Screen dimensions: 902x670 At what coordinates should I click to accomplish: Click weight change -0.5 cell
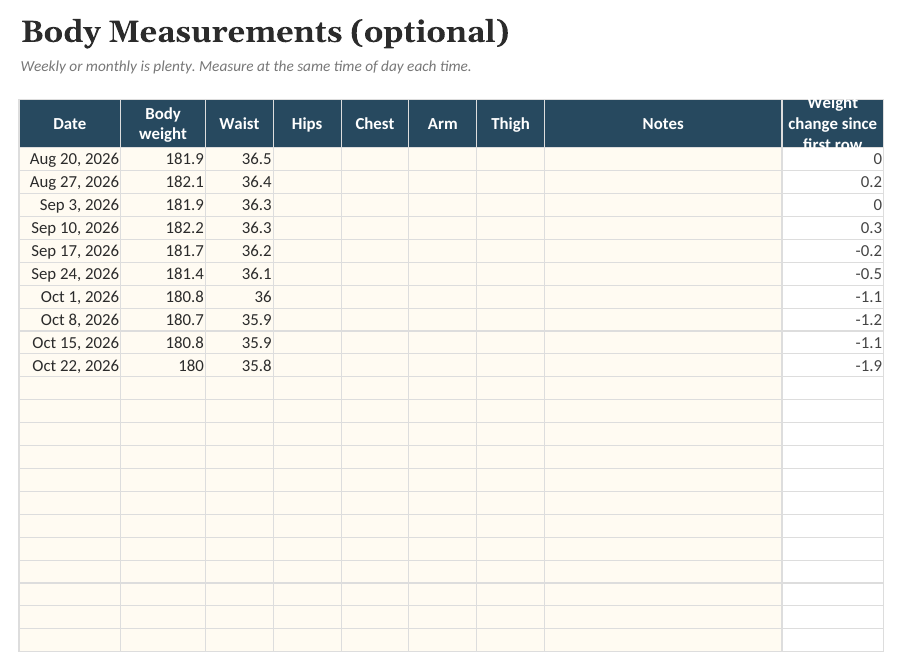[x=832, y=274]
